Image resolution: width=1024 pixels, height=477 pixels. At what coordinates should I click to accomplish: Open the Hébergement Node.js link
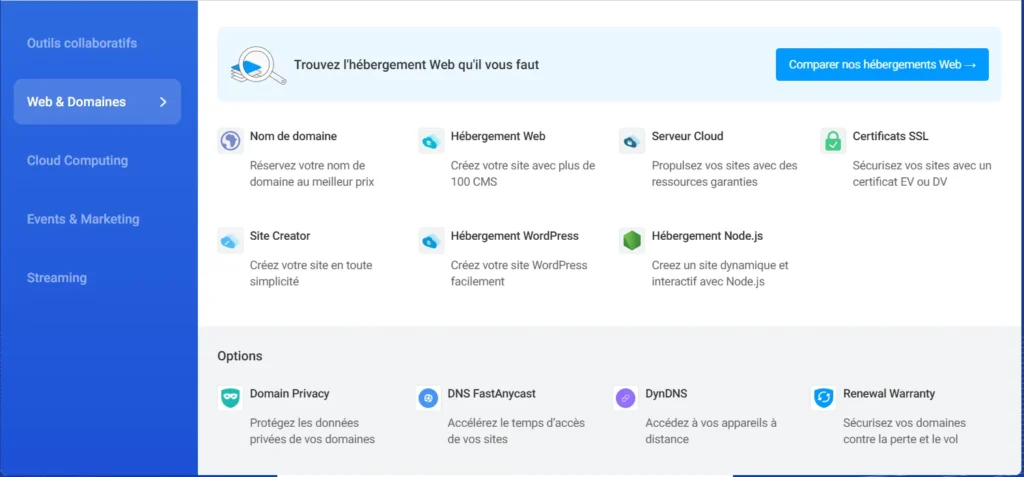click(x=714, y=236)
